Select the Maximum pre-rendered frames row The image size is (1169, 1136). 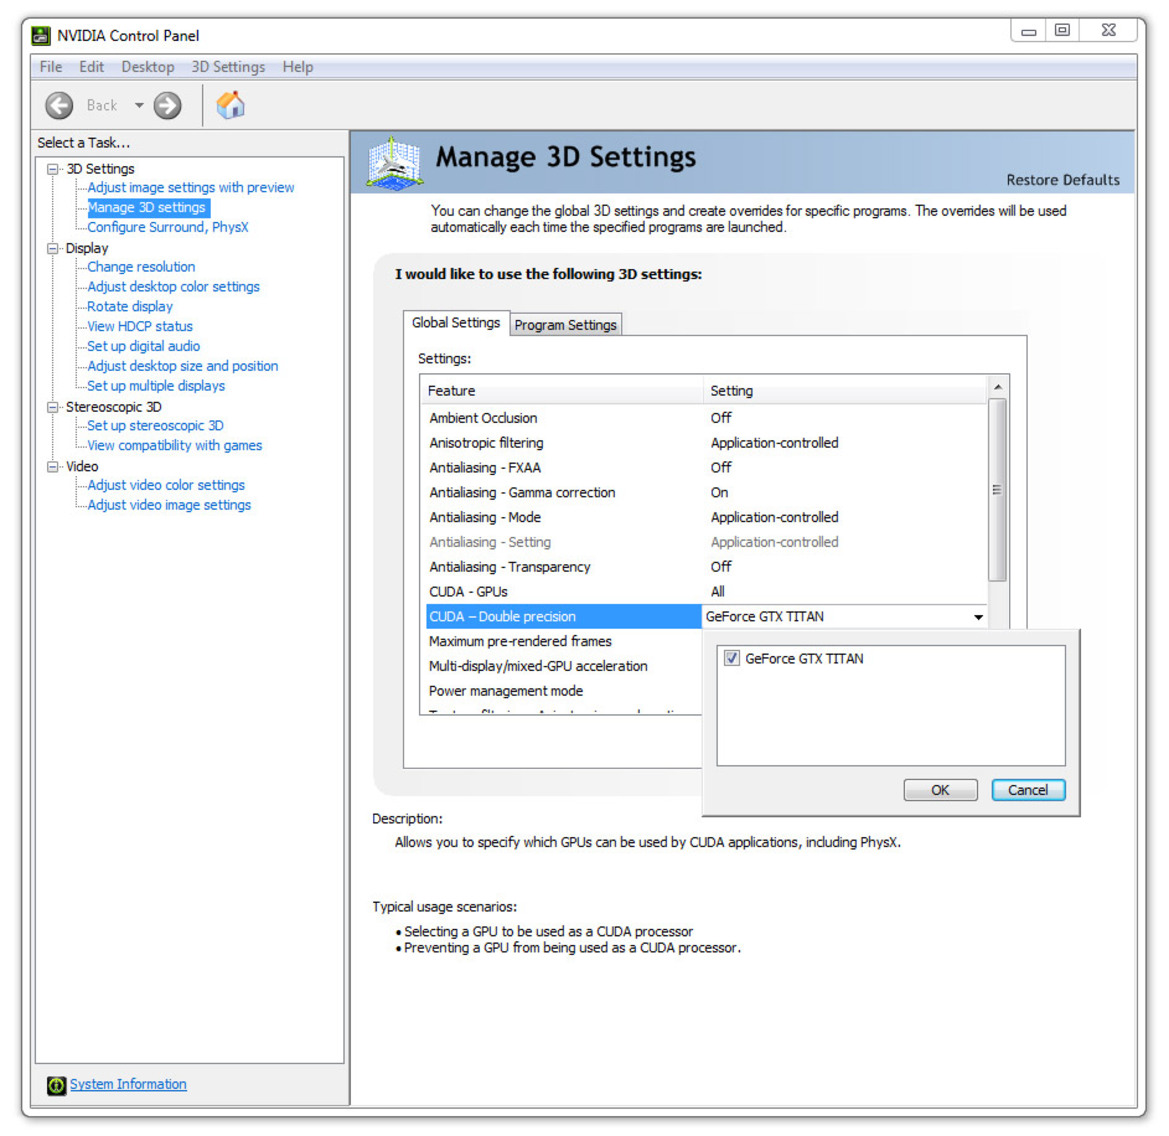(520, 642)
